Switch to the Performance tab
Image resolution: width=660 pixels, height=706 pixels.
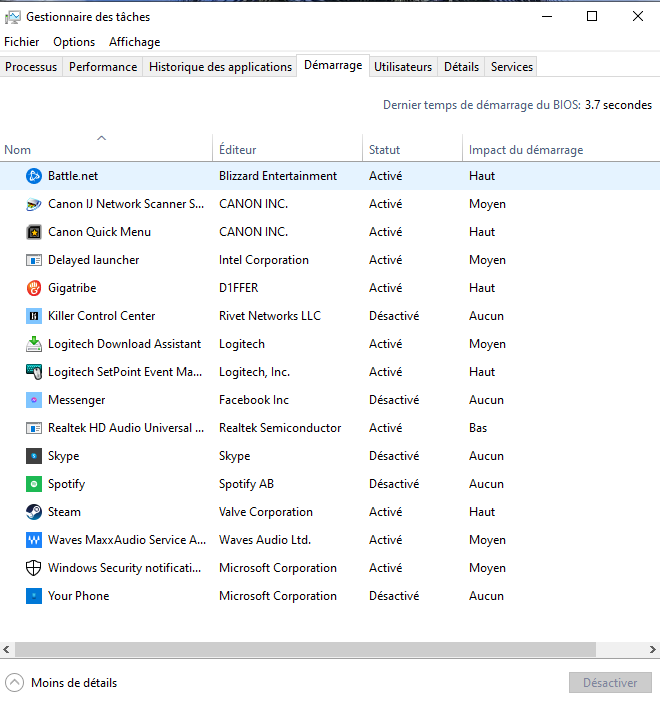103,67
